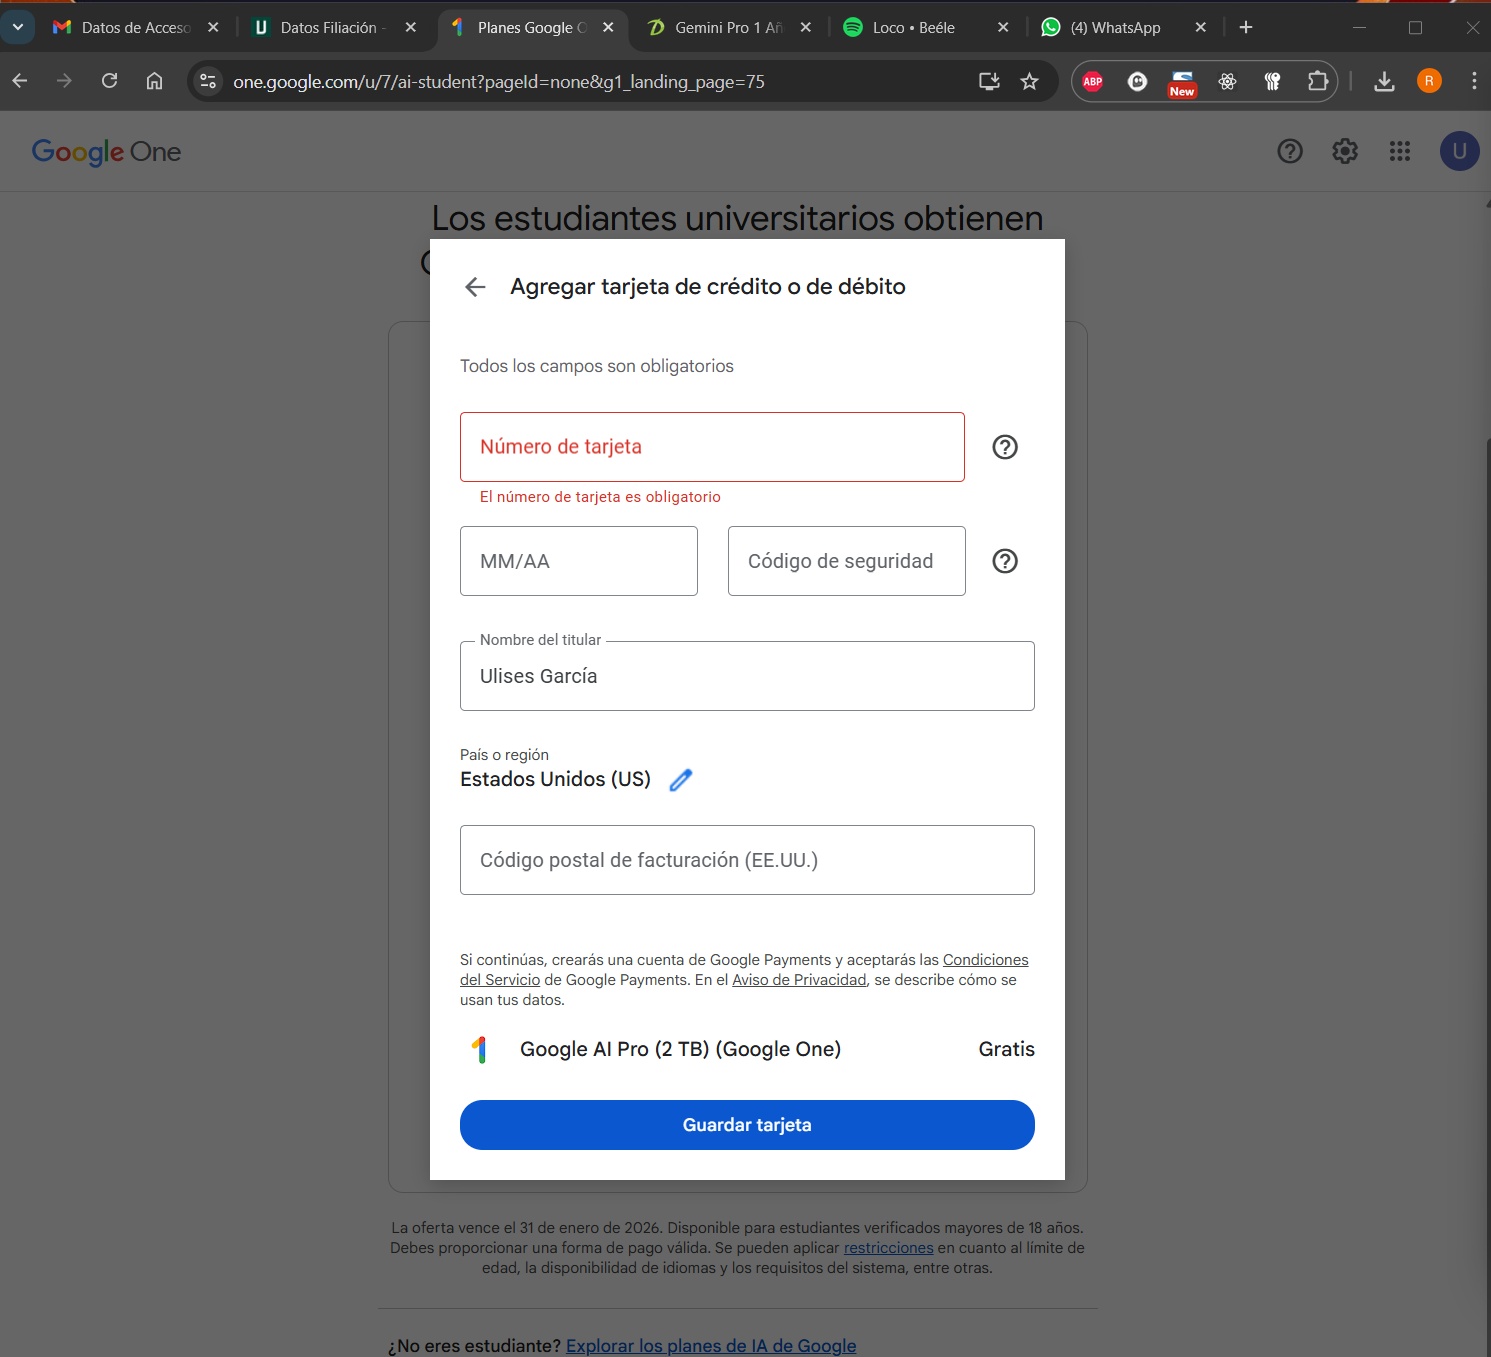Open the browser extensions puzzle icon
This screenshot has height=1357, width=1491.
point(1318,82)
